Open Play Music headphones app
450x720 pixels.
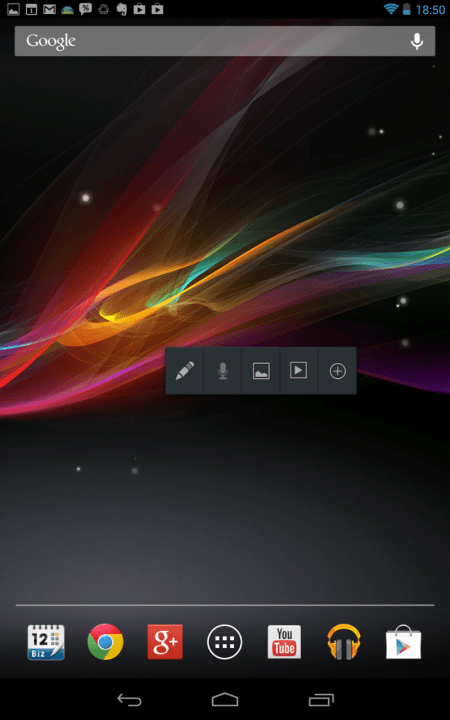click(x=344, y=642)
